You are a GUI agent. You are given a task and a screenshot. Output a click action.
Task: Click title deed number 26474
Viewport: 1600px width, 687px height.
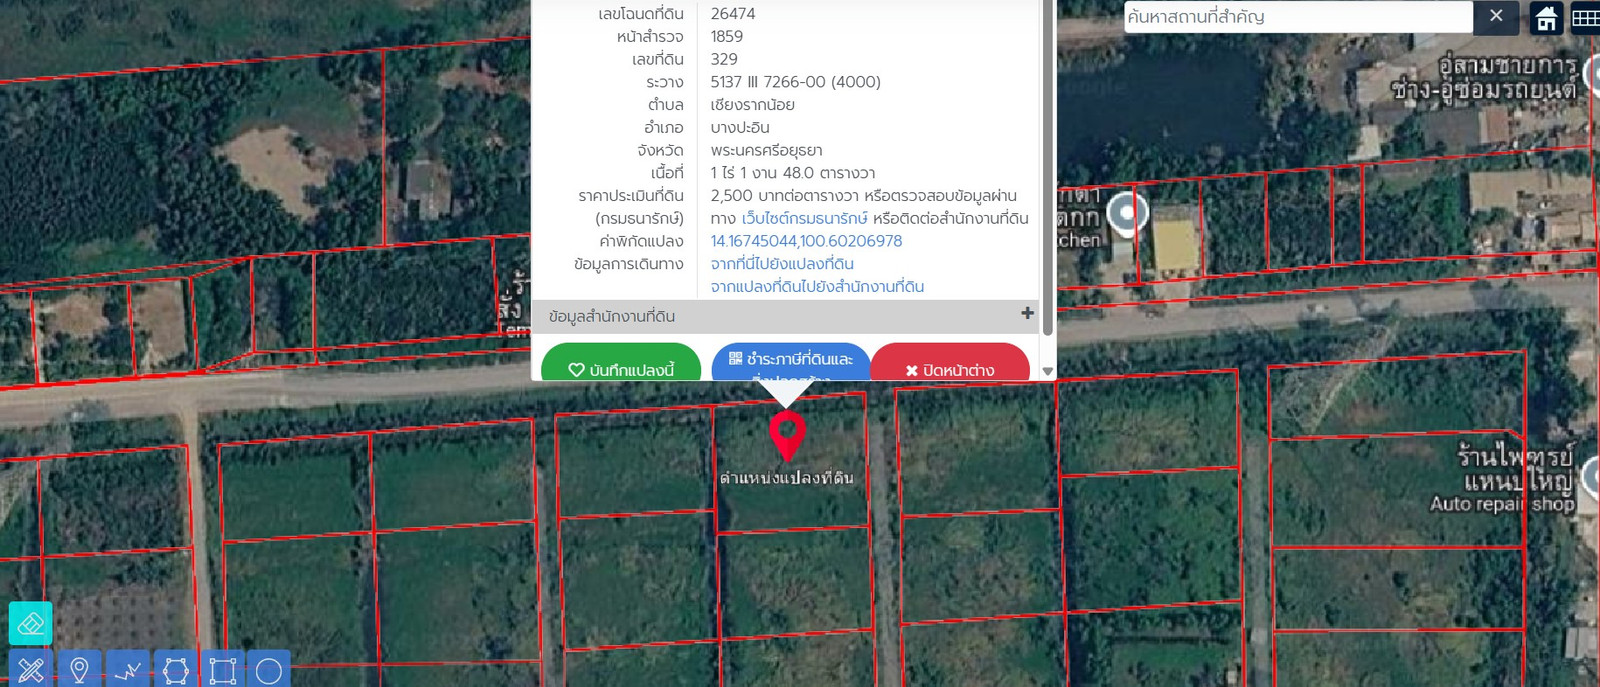point(733,14)
